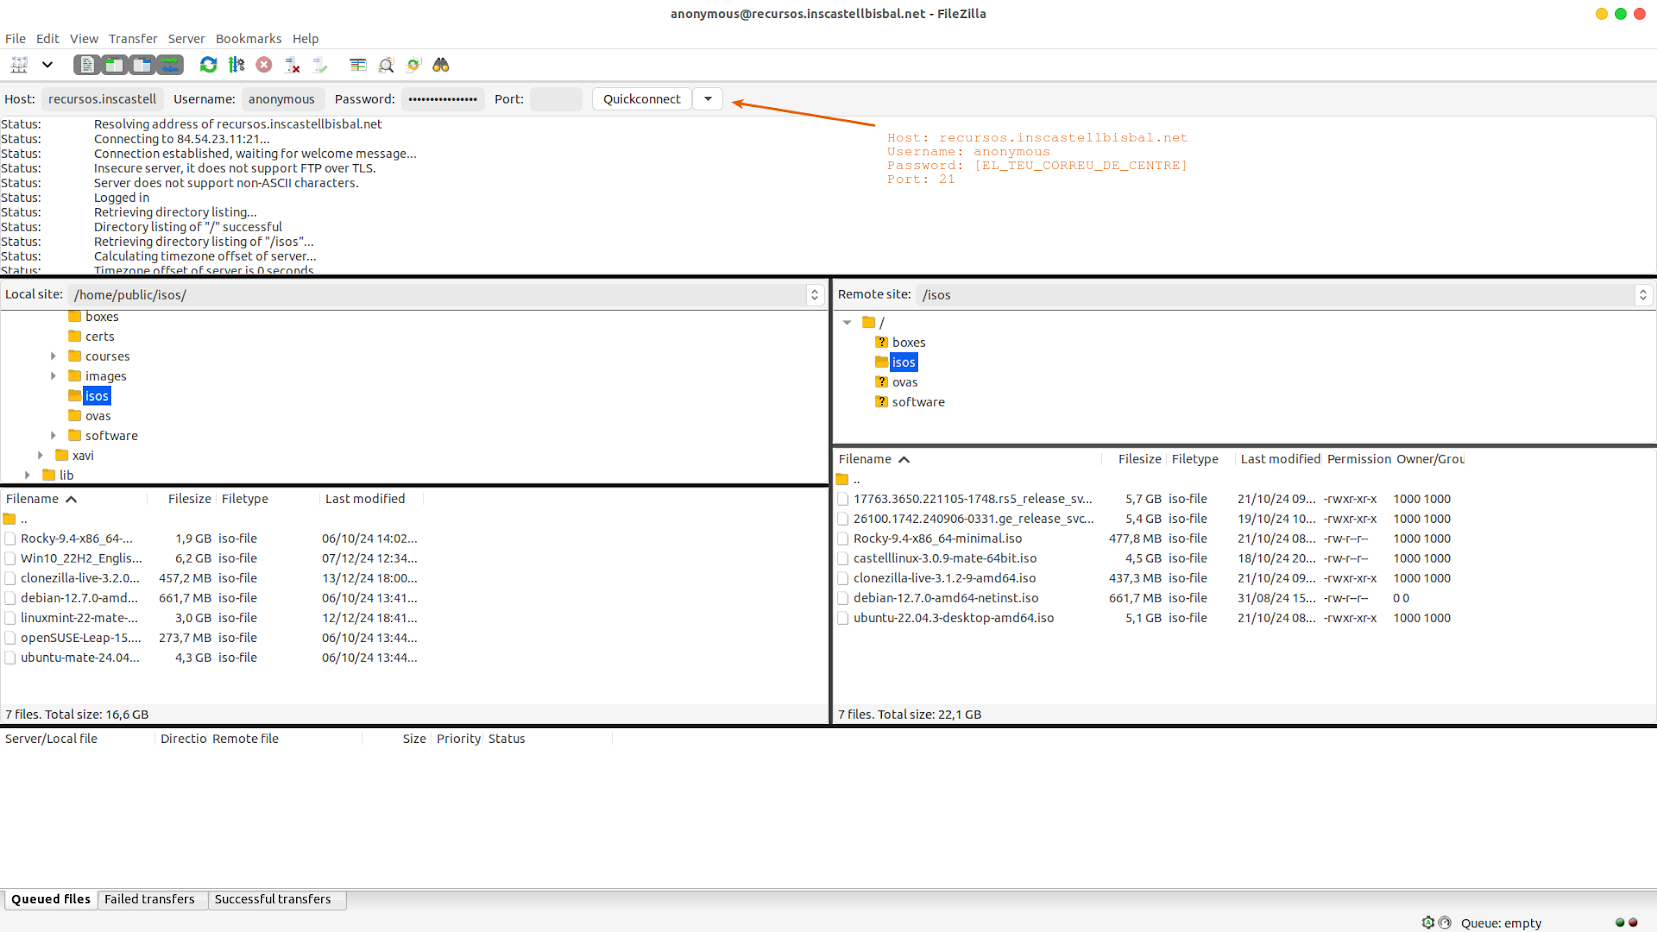Sort local files by Filename column

point(73,499)
